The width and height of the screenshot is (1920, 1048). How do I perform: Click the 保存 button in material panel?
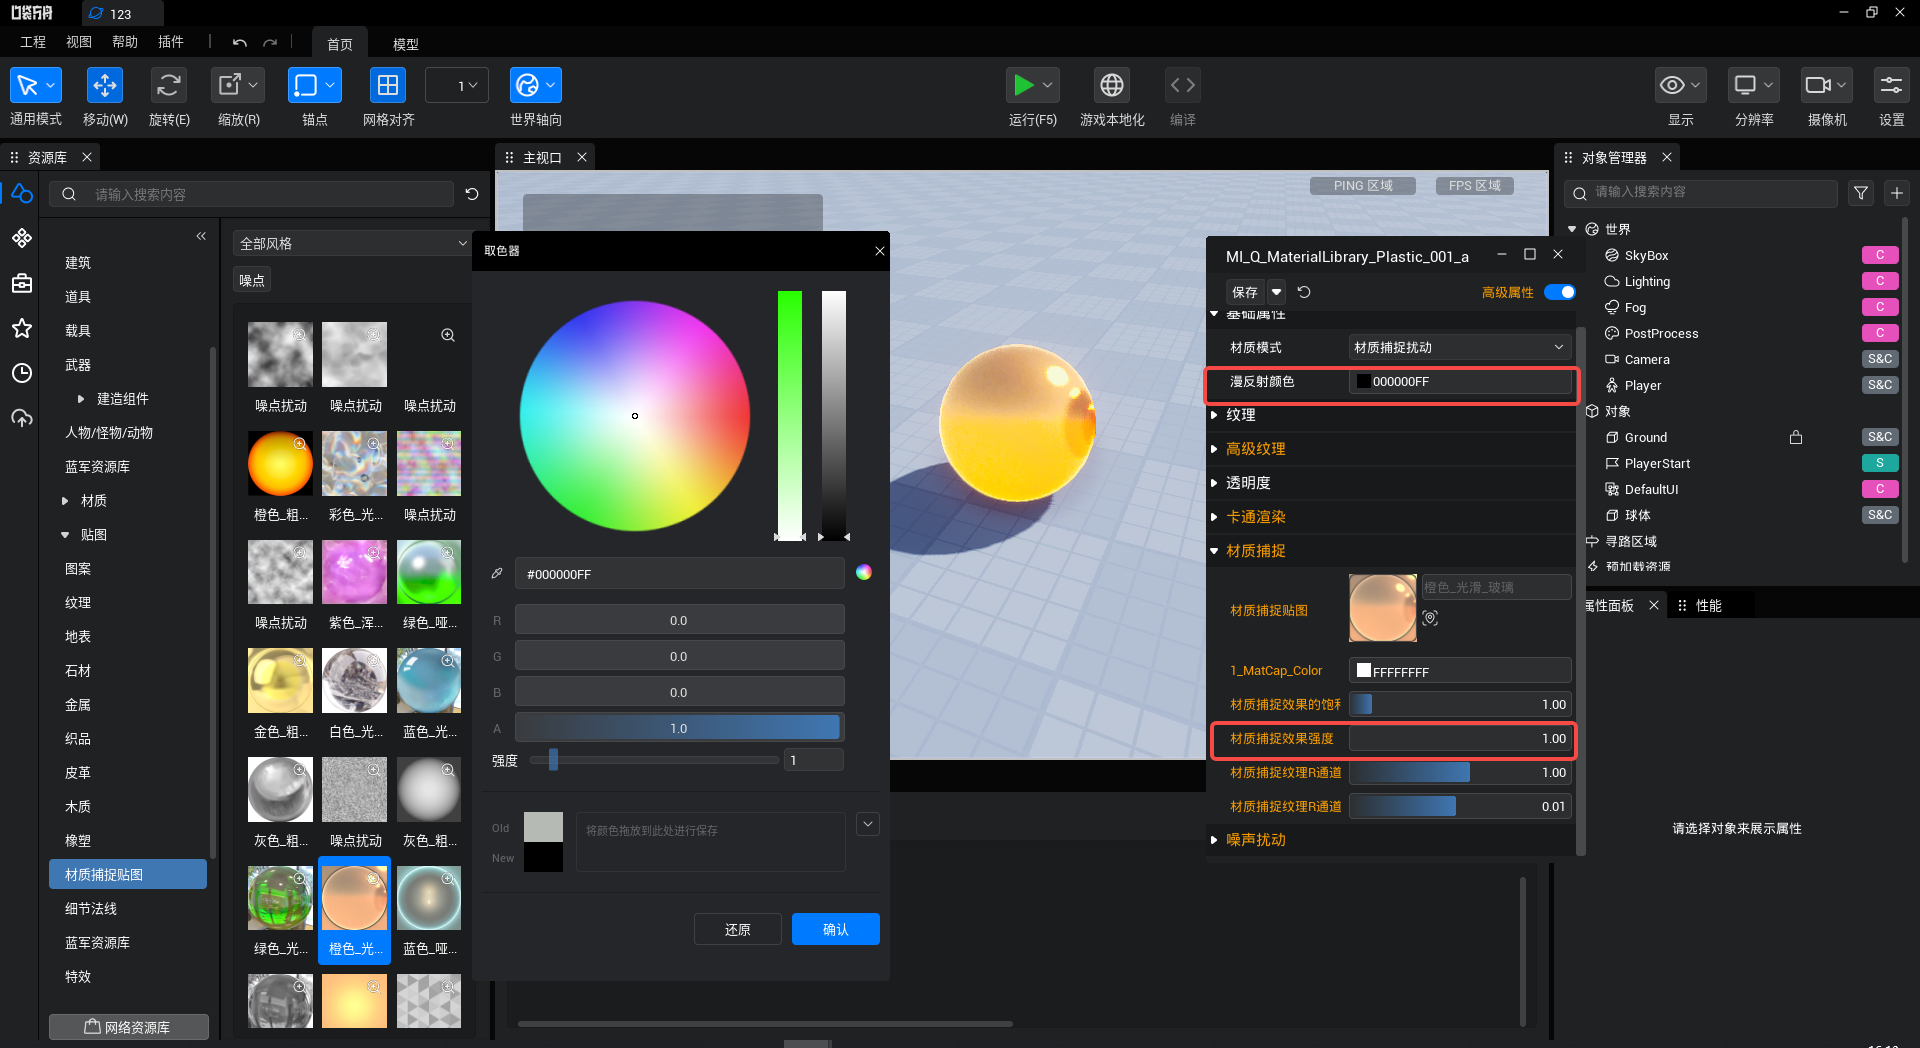(1245, 292)
